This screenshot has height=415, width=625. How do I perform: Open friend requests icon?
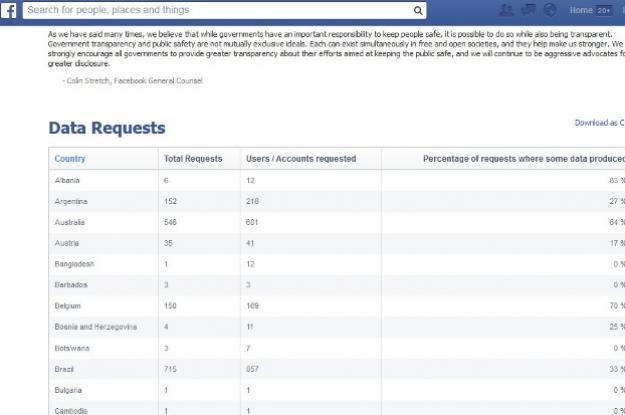(x=506, y=10)
